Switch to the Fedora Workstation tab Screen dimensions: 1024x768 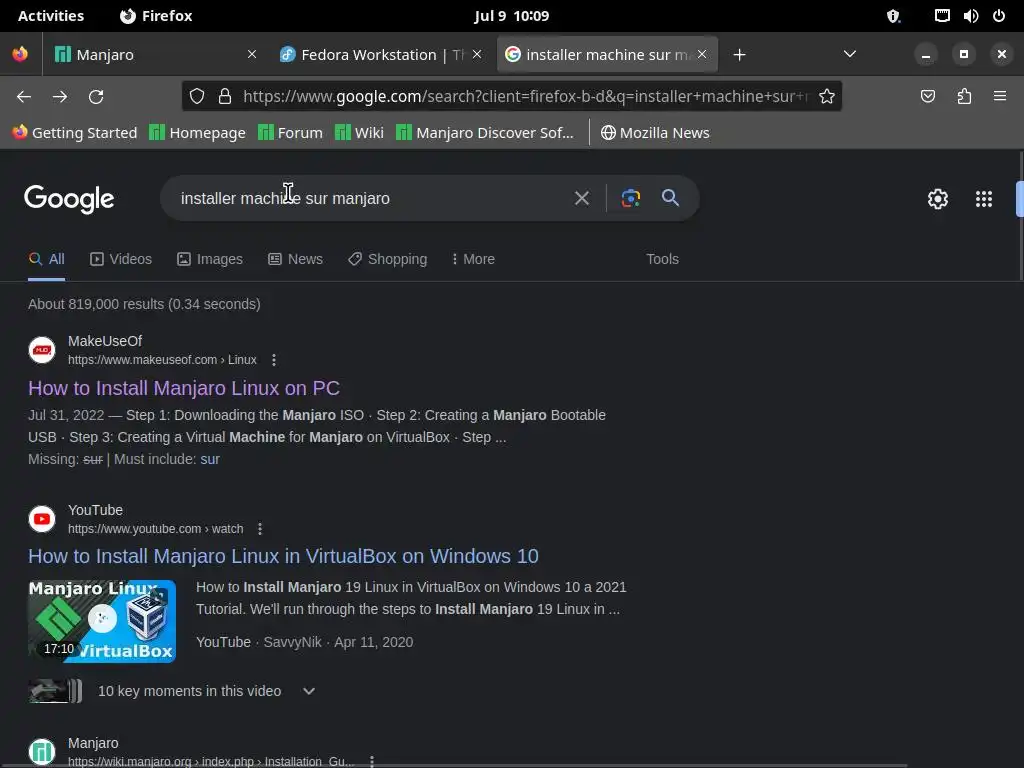(381, 54)
